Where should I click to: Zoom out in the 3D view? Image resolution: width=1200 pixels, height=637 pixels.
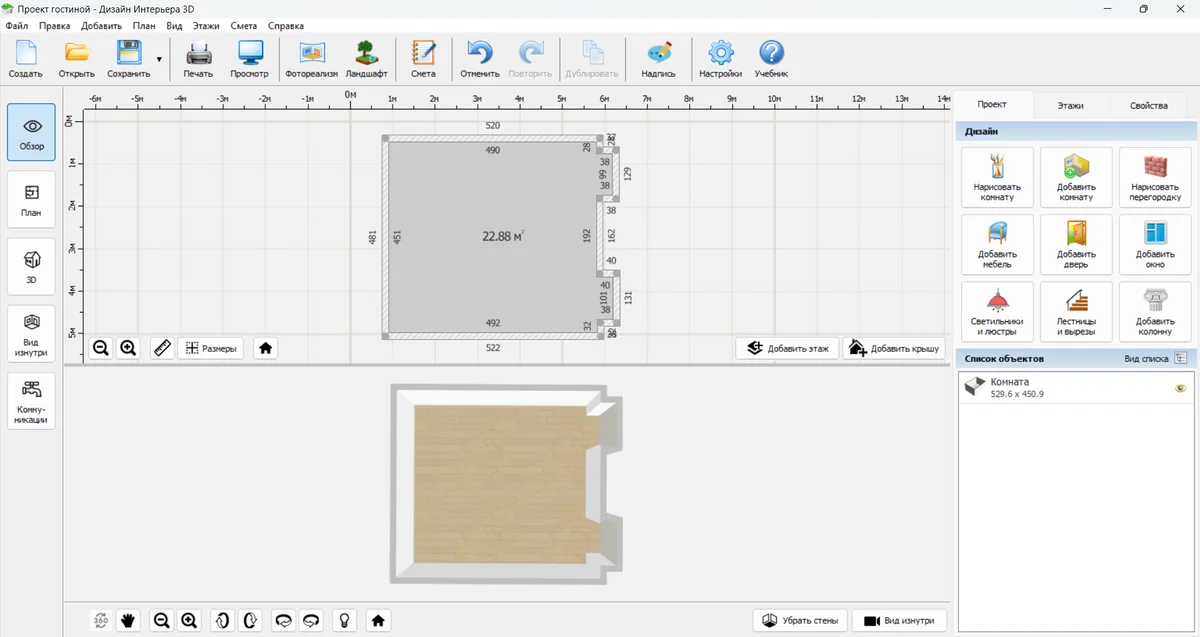(161, 620)
